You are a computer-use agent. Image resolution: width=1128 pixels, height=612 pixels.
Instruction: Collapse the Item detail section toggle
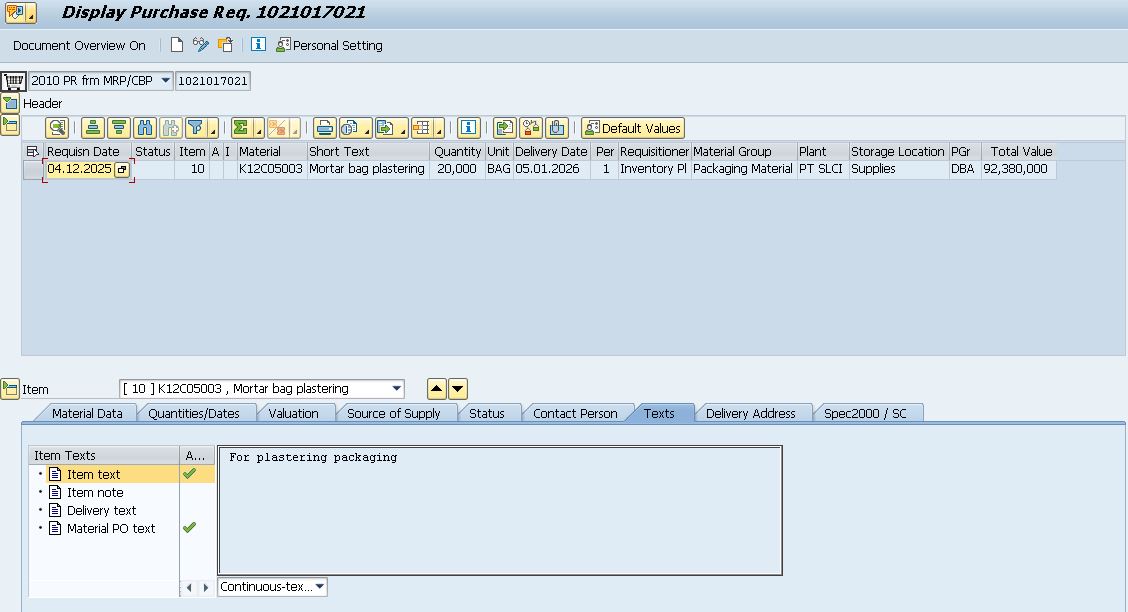click(10, 389)
